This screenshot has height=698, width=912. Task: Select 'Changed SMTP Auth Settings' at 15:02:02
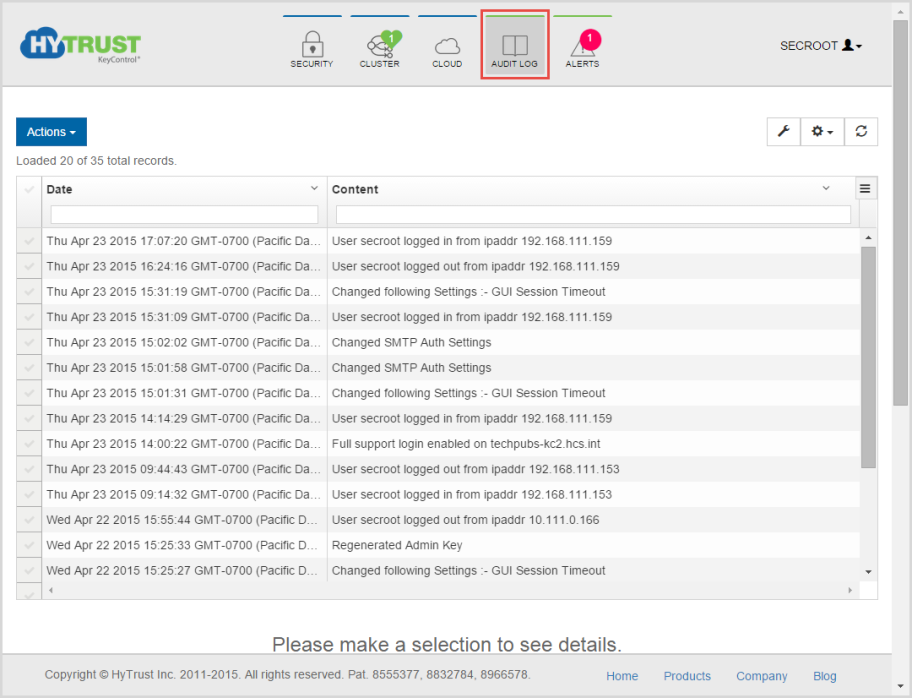411,343
